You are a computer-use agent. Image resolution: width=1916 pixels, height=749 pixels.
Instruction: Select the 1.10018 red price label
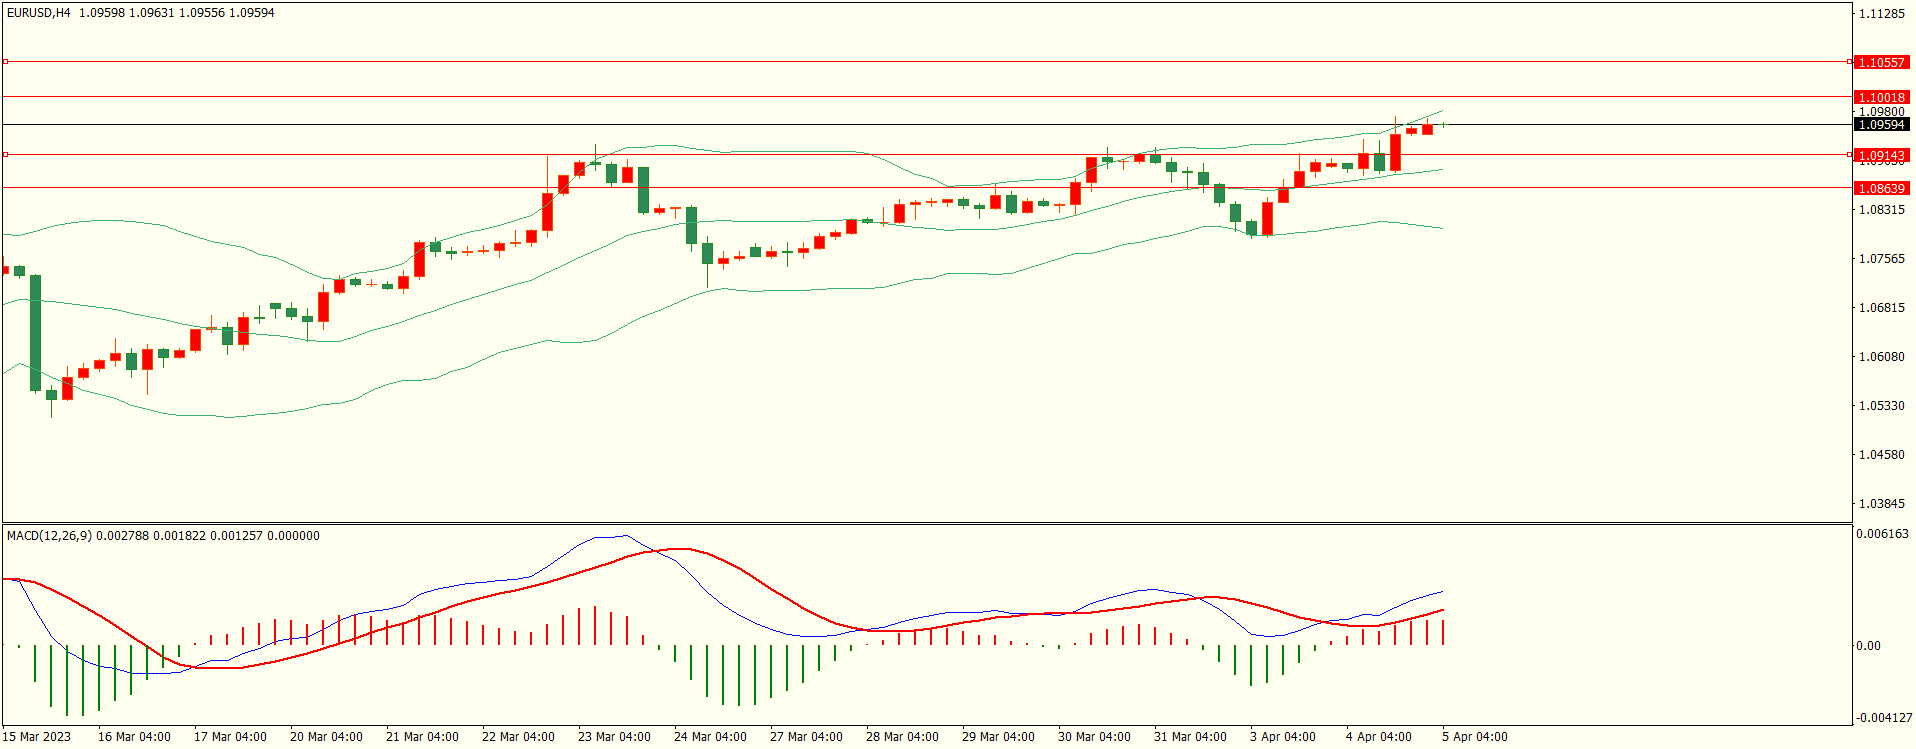(x=1880, y=97)
